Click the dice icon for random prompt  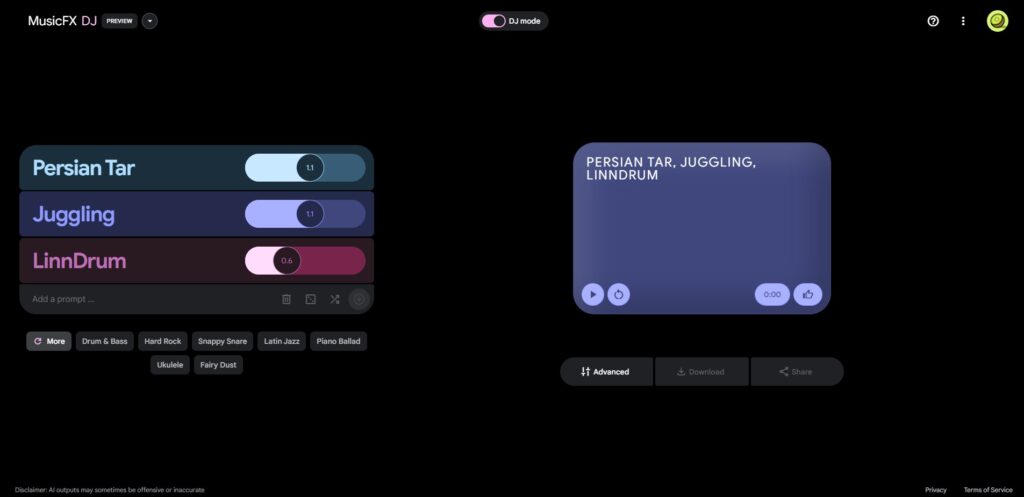311,299
